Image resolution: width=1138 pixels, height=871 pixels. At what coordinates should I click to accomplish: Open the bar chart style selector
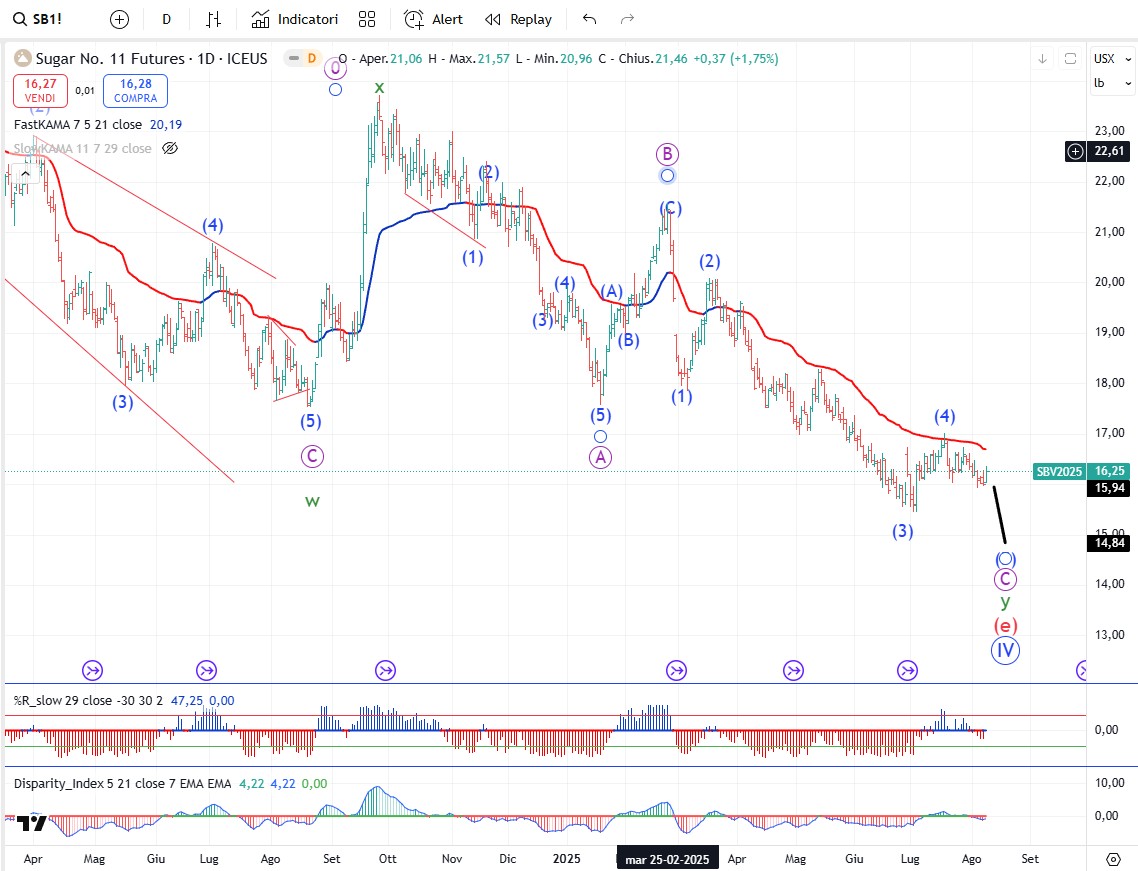click(213, 19)
